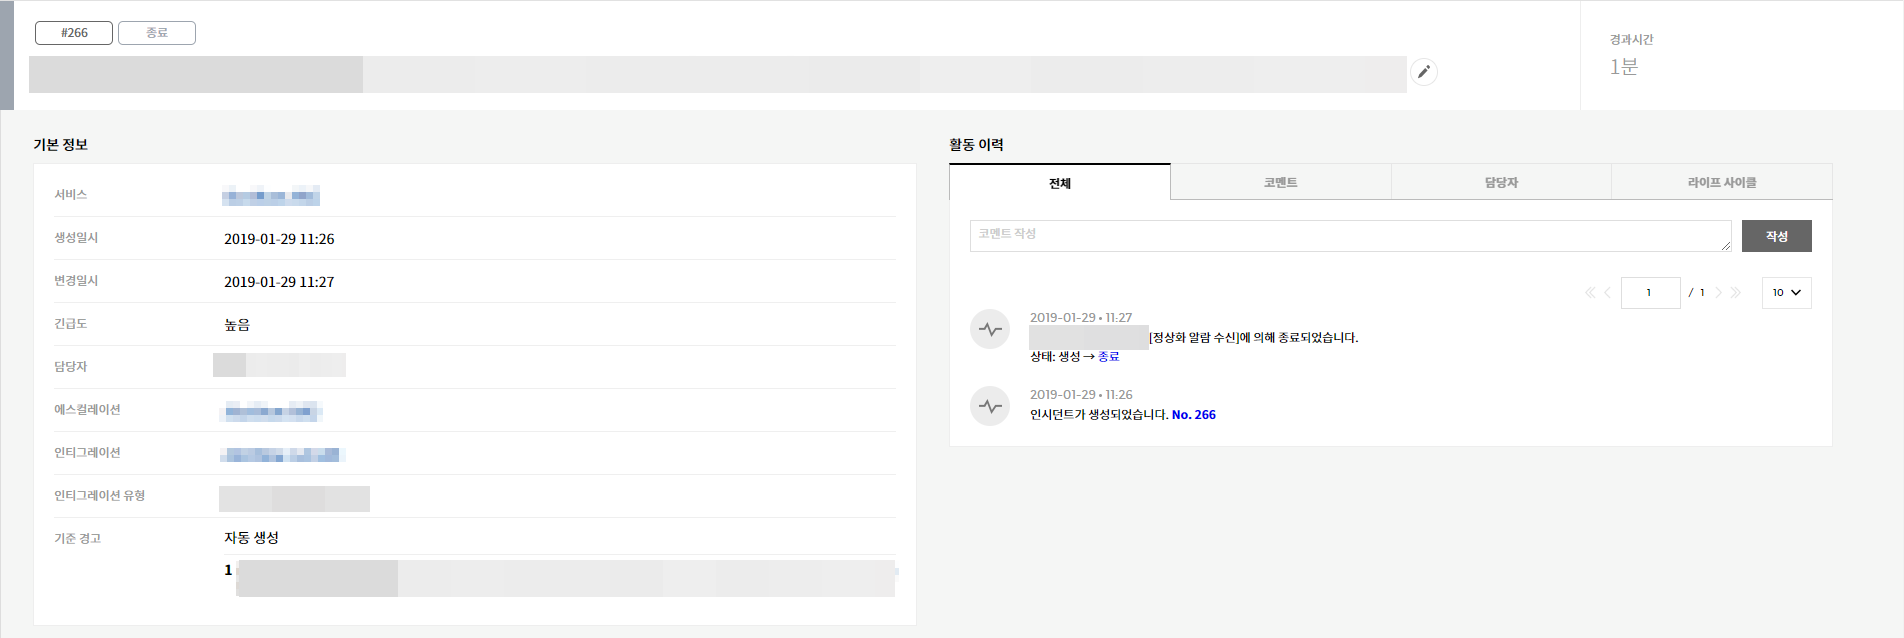The width and height of the screenshot is (1904, 638).
Task: Switch to the 코멘트 tab
Action: pyautogui.click(x=1280, y=183)
